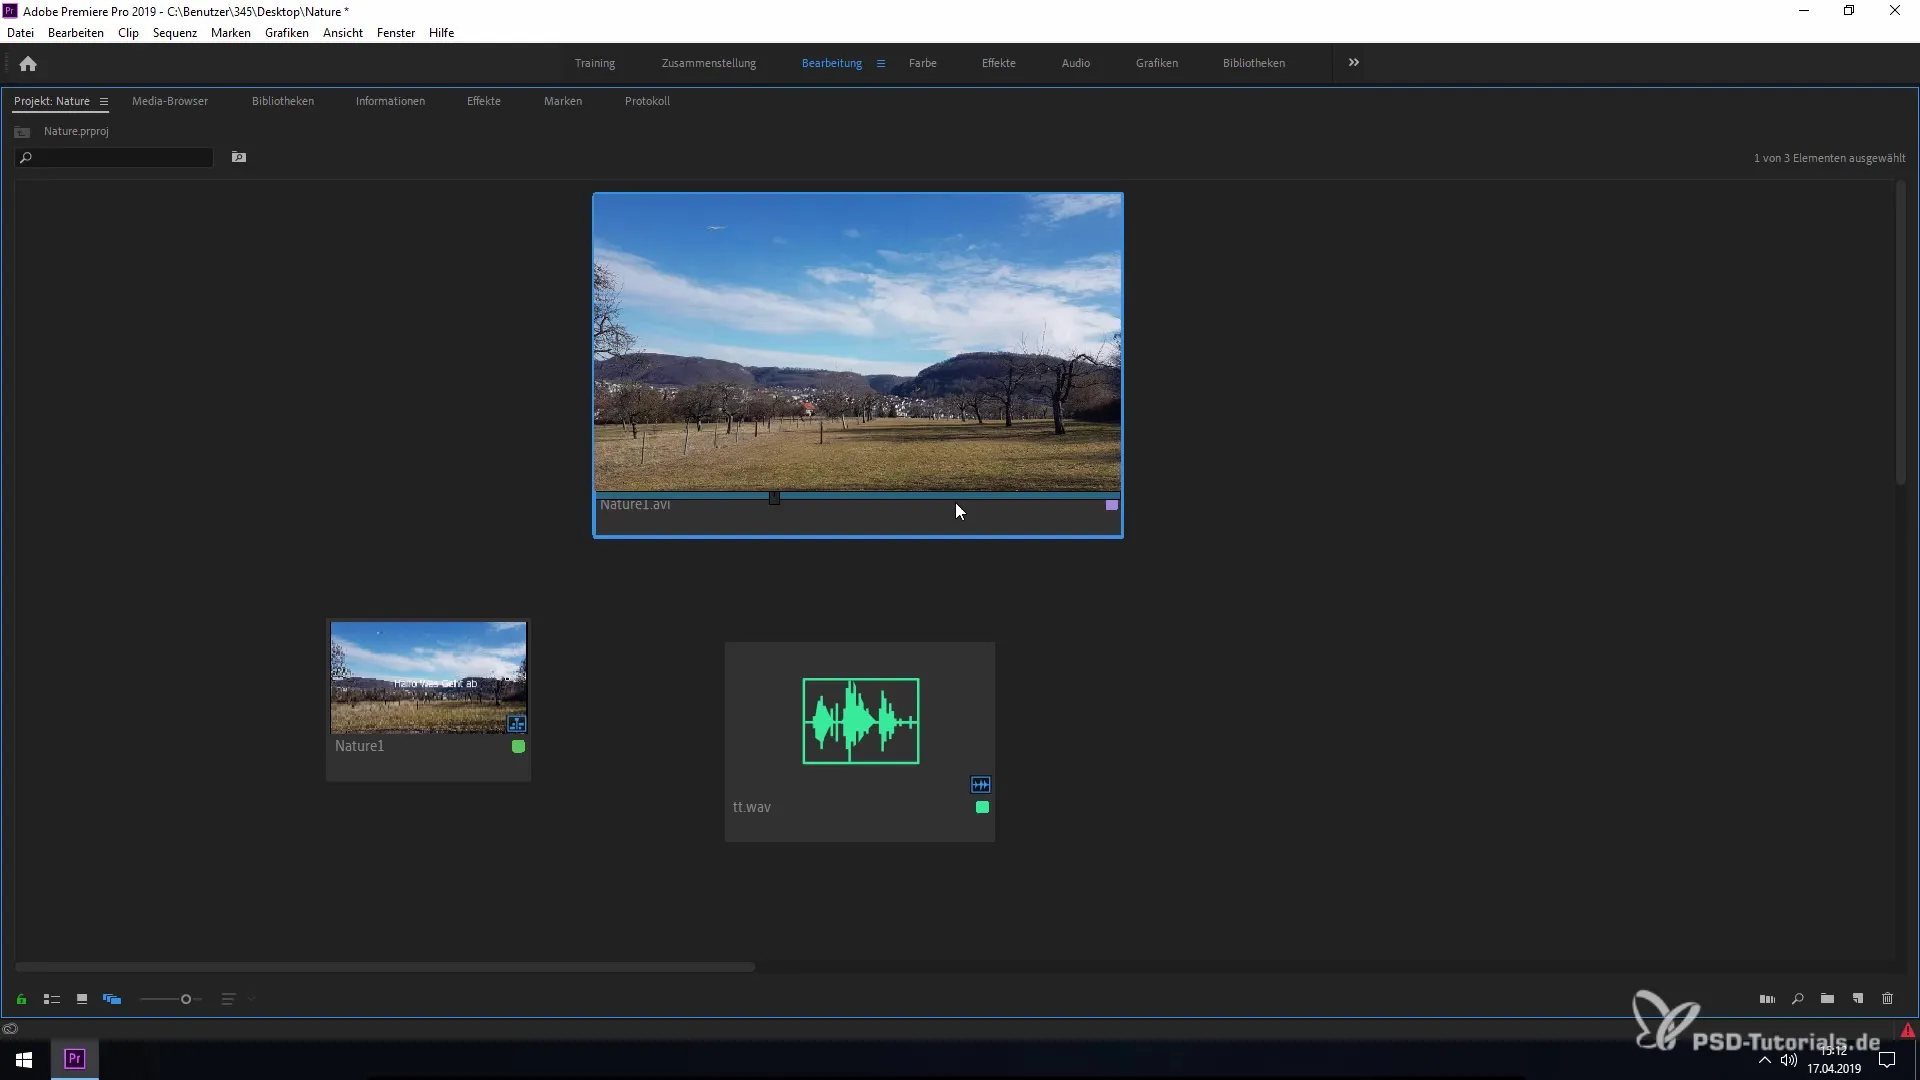Open the Home screen icon
This screenshot has width=1920, height=1080.
click(28, 64)
